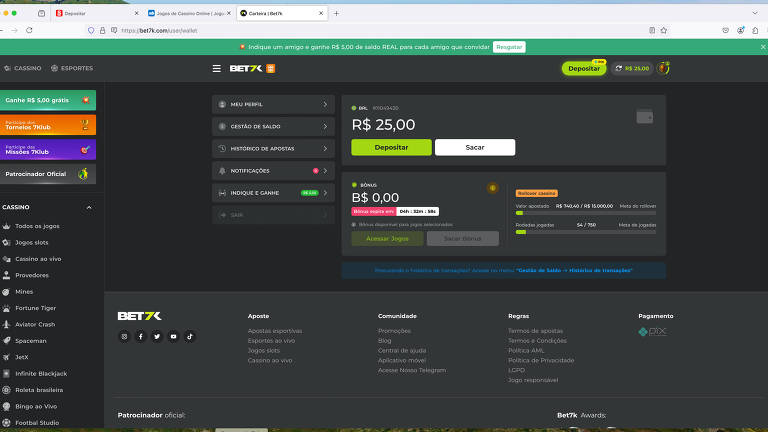Click the green Depositar button in wallet

pos(391,147)
